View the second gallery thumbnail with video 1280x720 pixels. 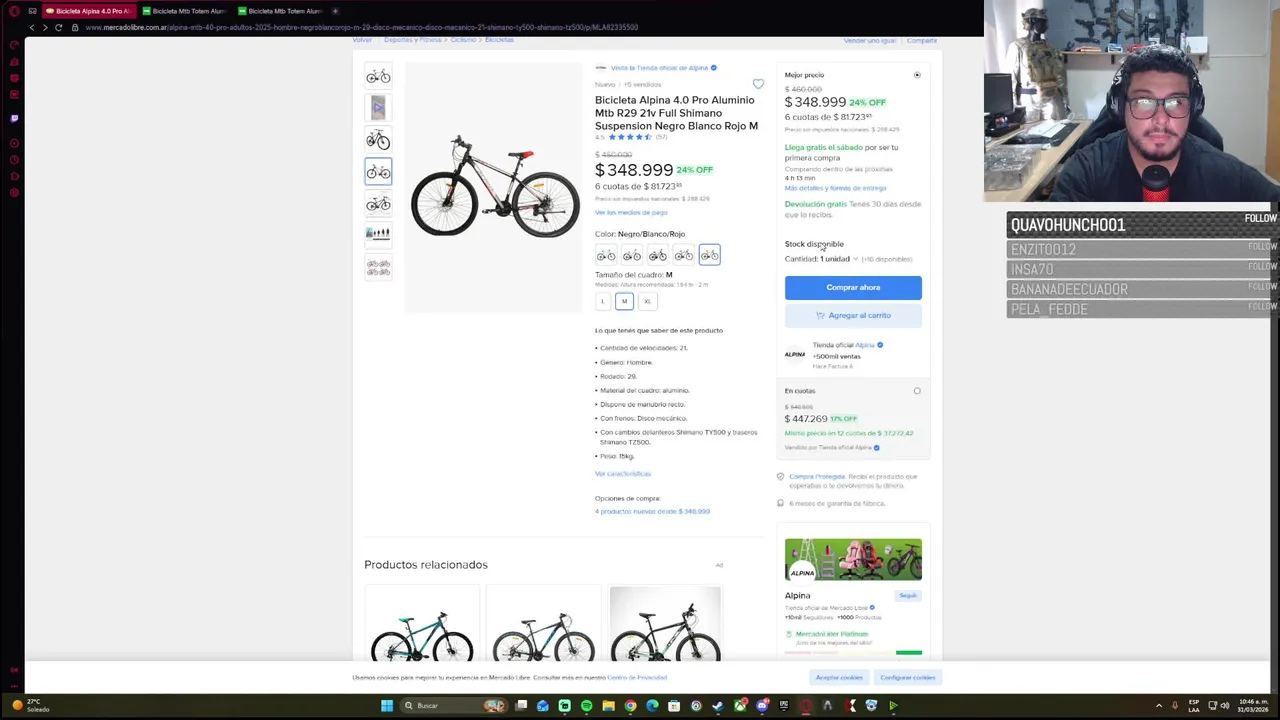click(x=378, y=108)
